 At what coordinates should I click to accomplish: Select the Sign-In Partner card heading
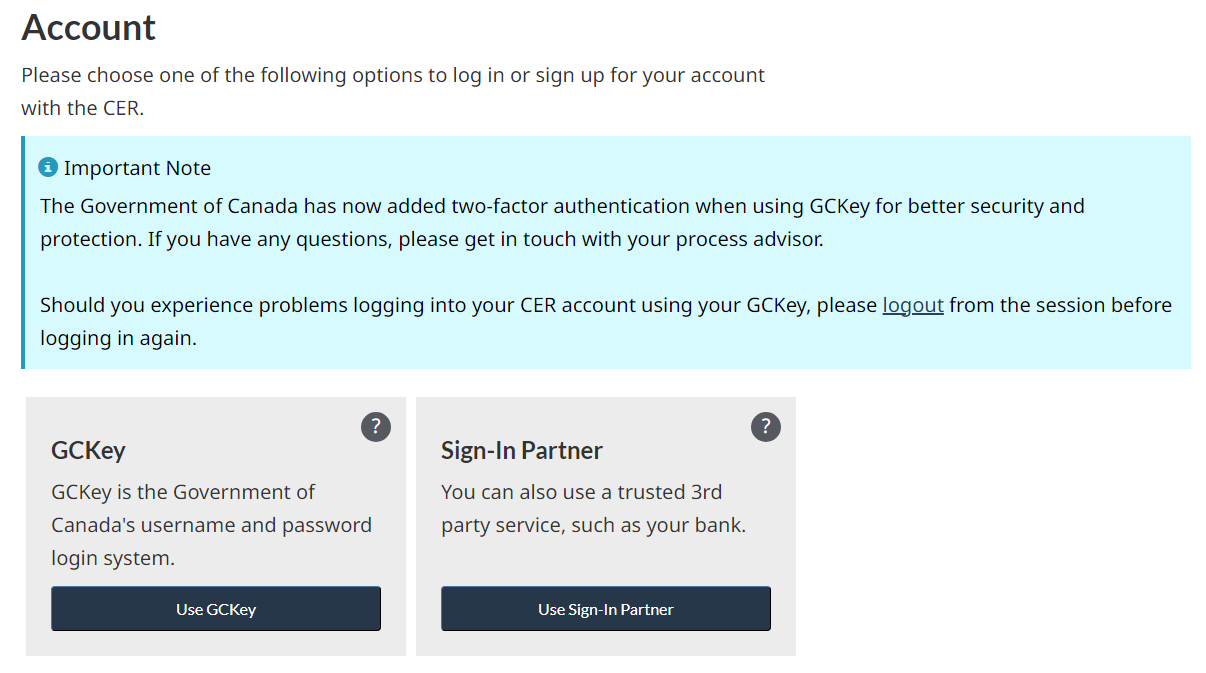point(521,450)
